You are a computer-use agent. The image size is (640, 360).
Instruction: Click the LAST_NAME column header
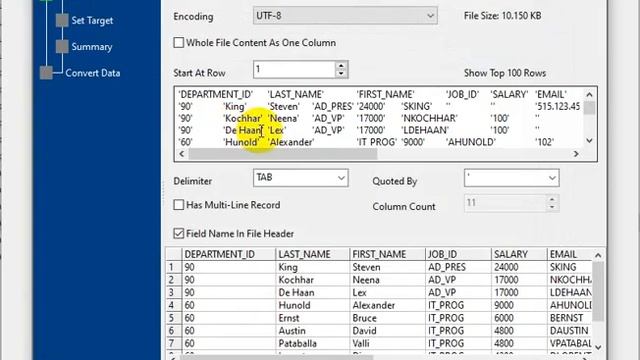click(313, 254)
